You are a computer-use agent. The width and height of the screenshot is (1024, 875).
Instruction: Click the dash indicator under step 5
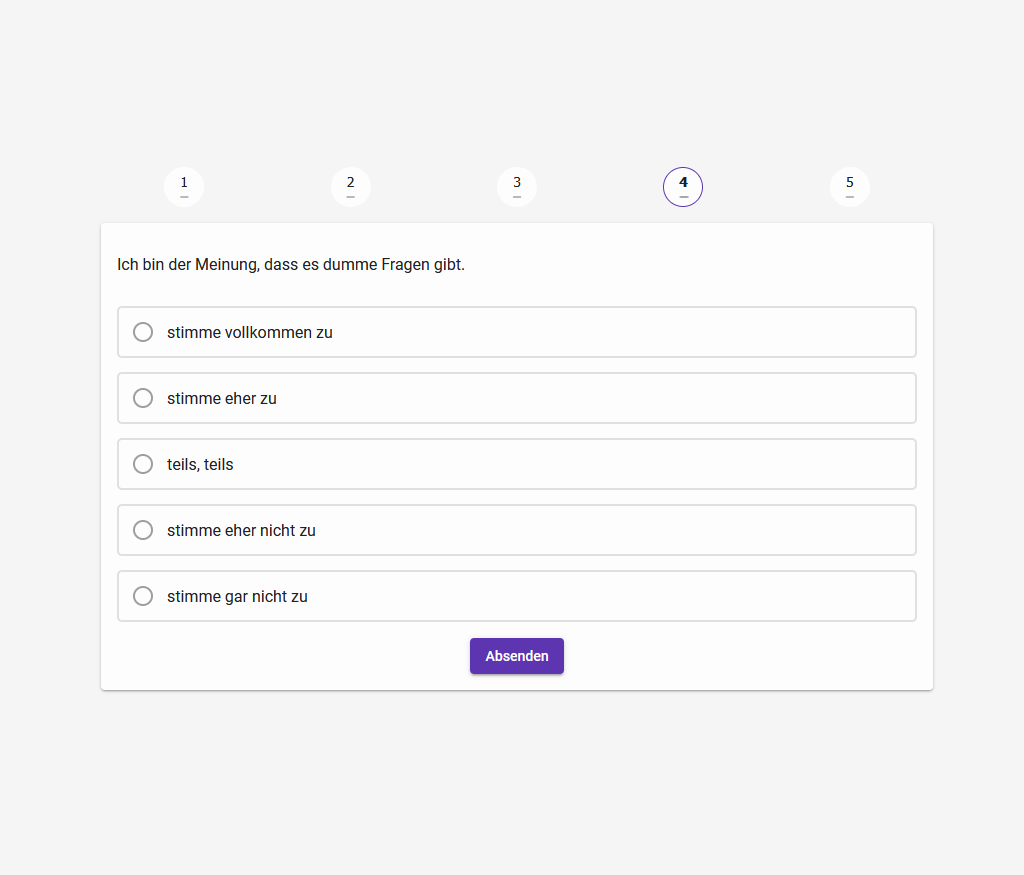(x=850, y=197)
